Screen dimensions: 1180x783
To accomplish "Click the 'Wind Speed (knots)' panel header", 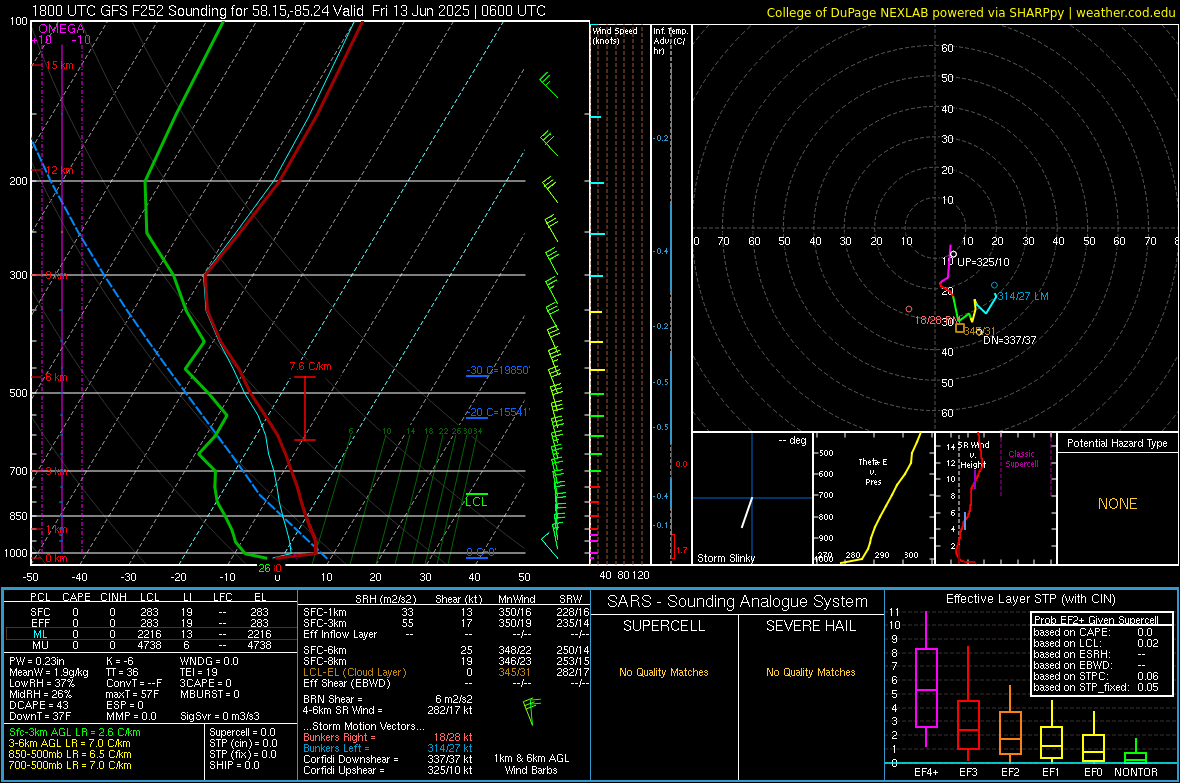I will [615, 36].
